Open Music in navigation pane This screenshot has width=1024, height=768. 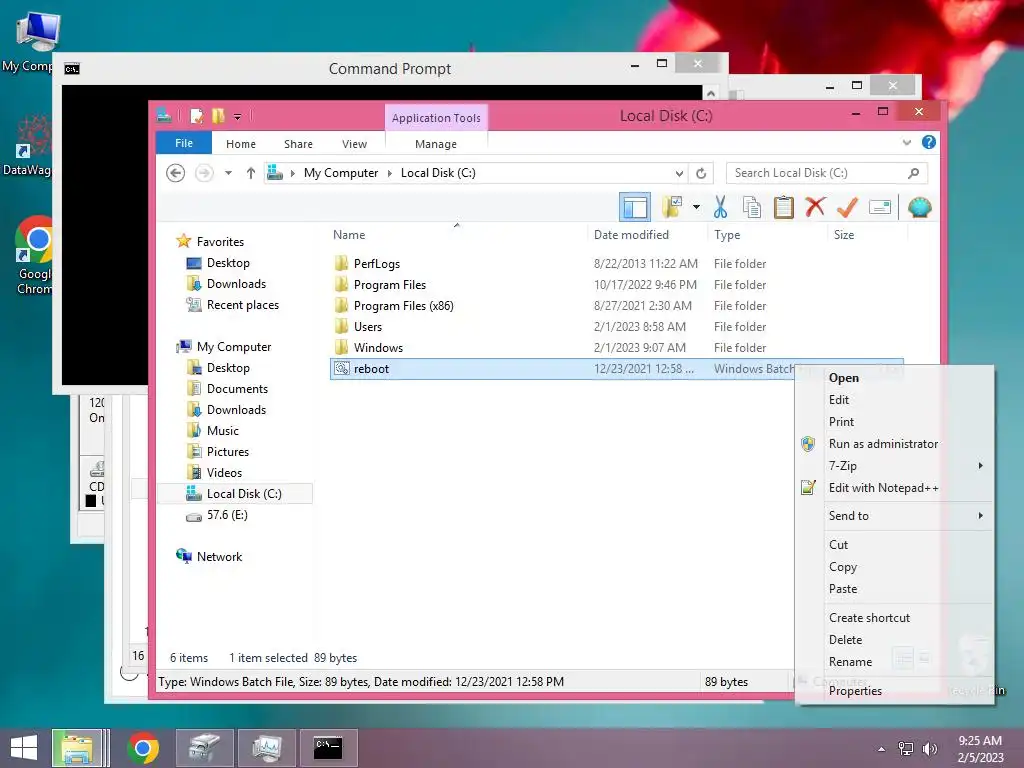pyautogui.click(x=223, y=430)
